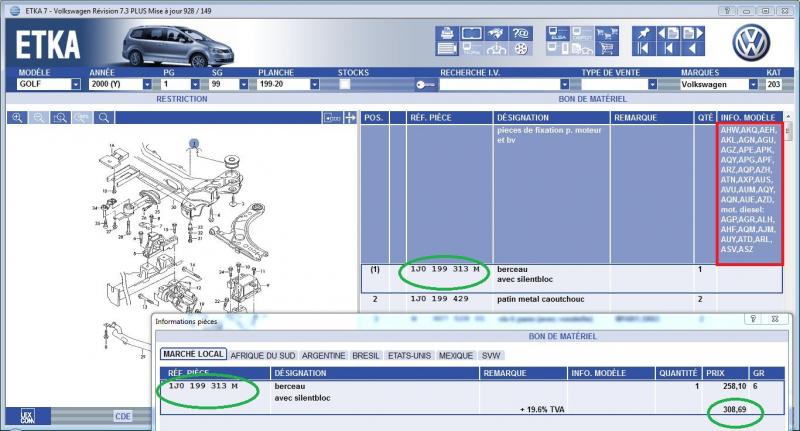Click the car download icon
800x431 pixels.
(496, 48)
